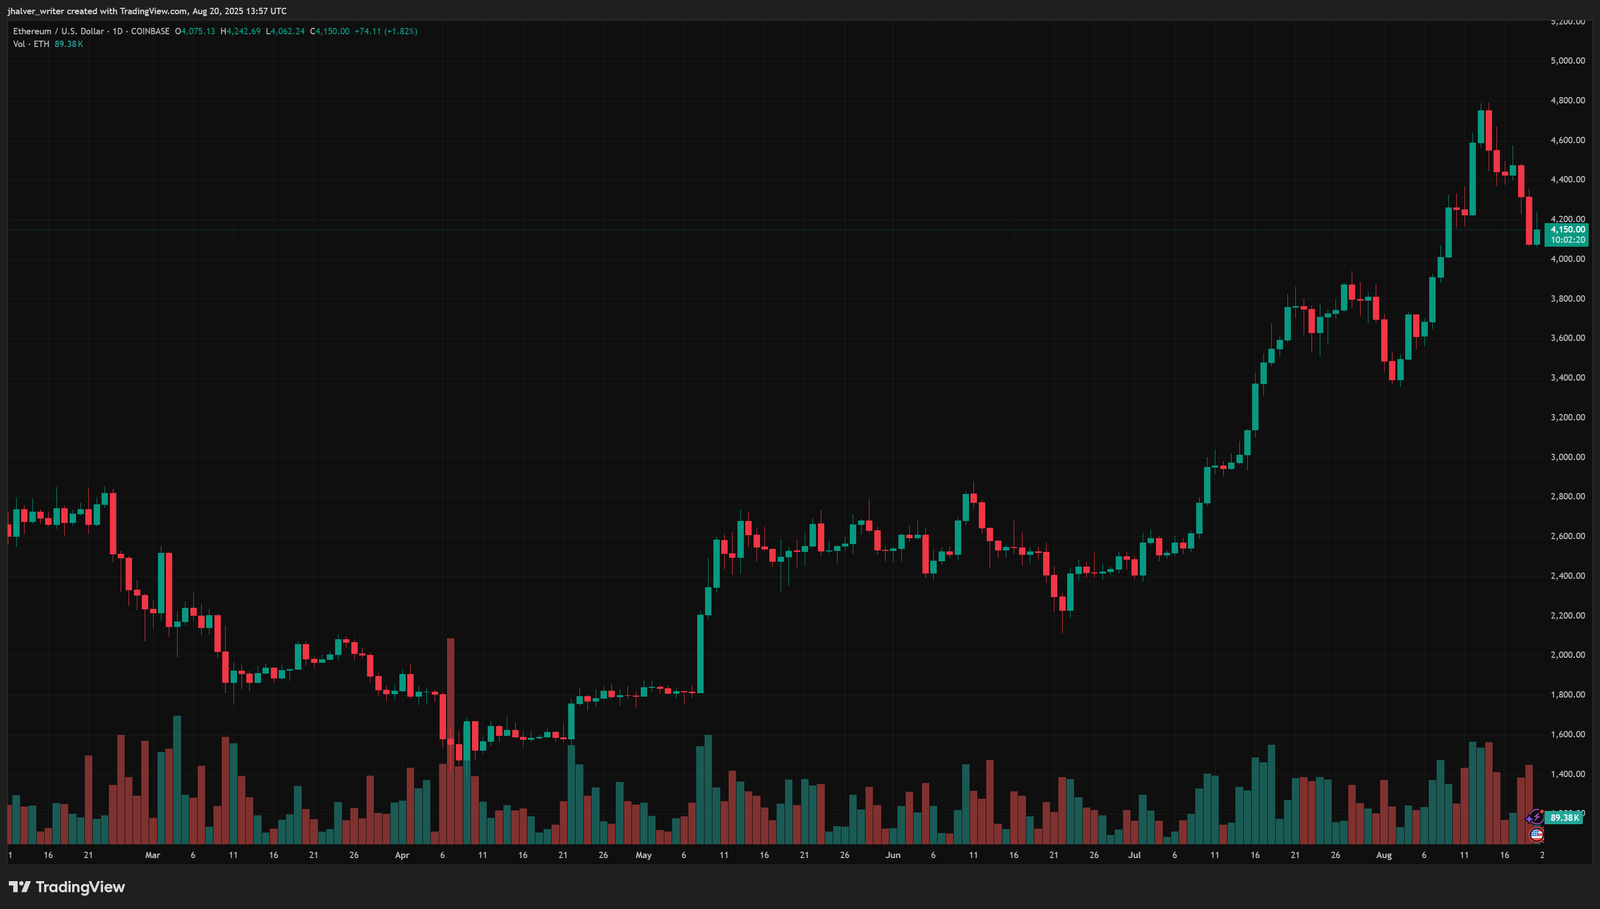Click the +74.11 (+1.82%) change value

[385, 31]
